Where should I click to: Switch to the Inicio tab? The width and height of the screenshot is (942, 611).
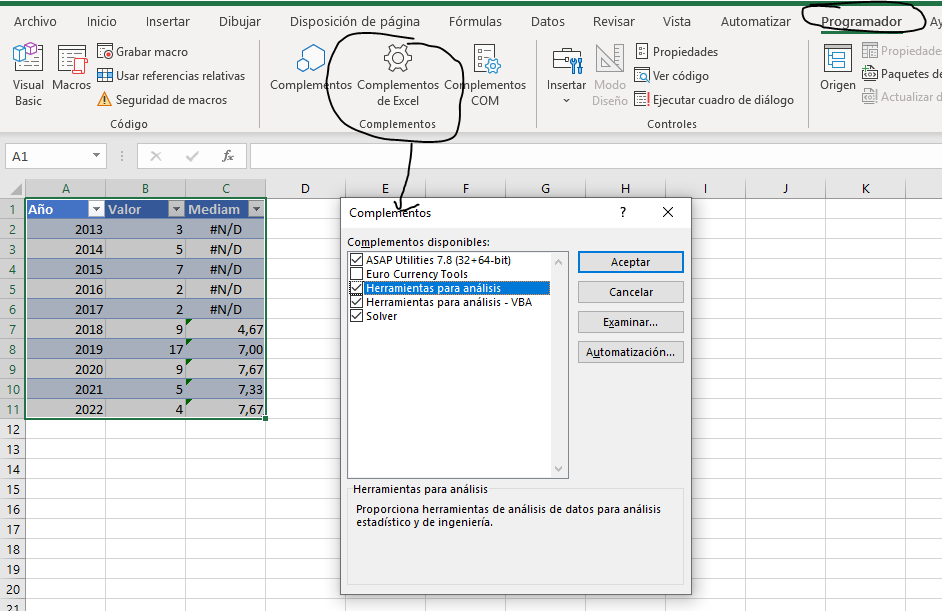[x=102, y=22]
